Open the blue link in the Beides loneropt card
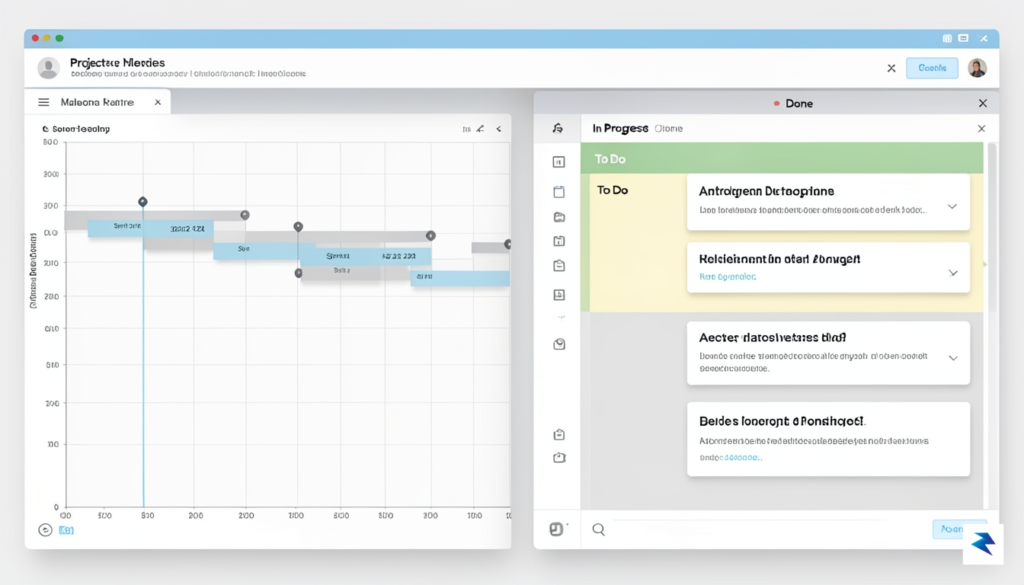Image resolution: width=1024 pixels, height=585 pixels. [743, 458]
